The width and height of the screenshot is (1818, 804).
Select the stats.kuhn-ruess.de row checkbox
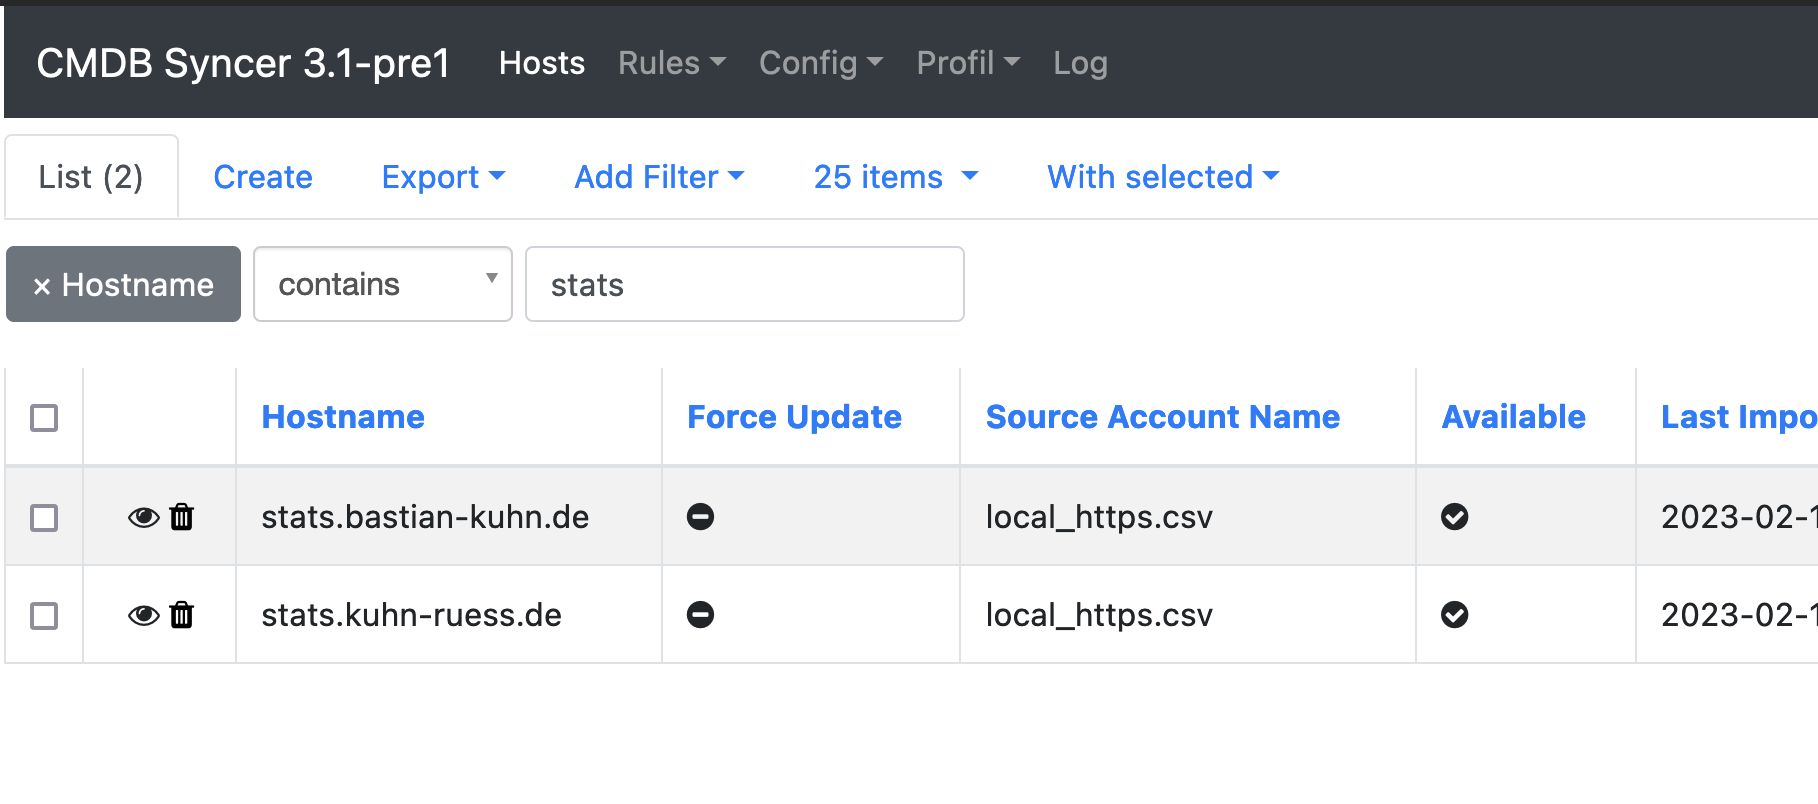coord(44,616)
